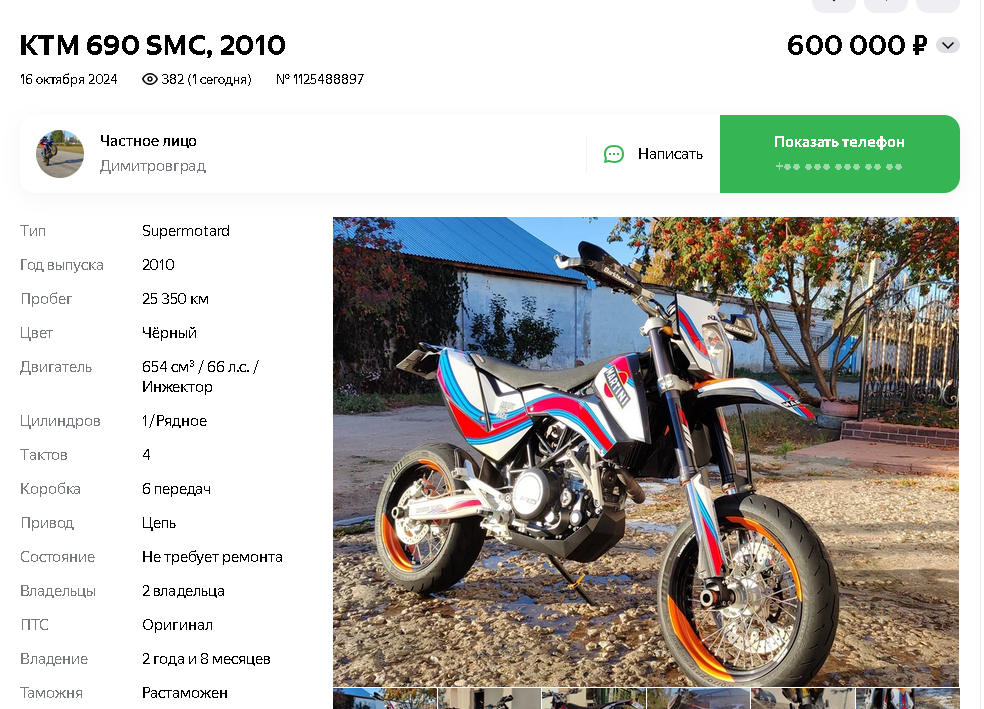Click the Частное лицо seller name
The image size is (984, 709).
(148, 141)
